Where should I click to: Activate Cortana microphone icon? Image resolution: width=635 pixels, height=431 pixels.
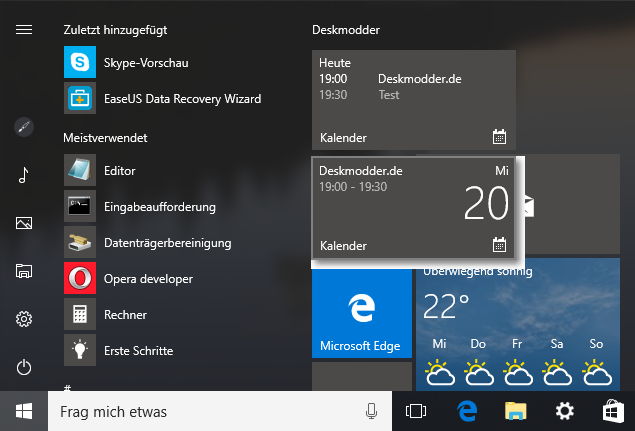[x=371, y=411]
